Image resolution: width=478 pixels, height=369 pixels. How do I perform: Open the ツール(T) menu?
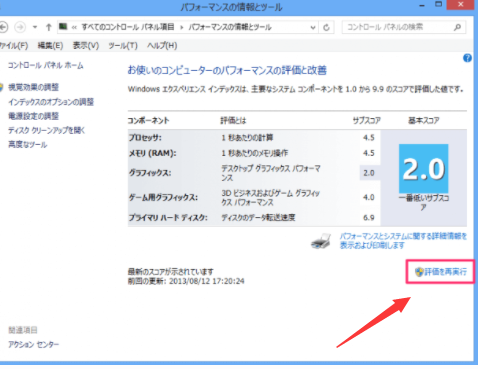coord(123,45)
